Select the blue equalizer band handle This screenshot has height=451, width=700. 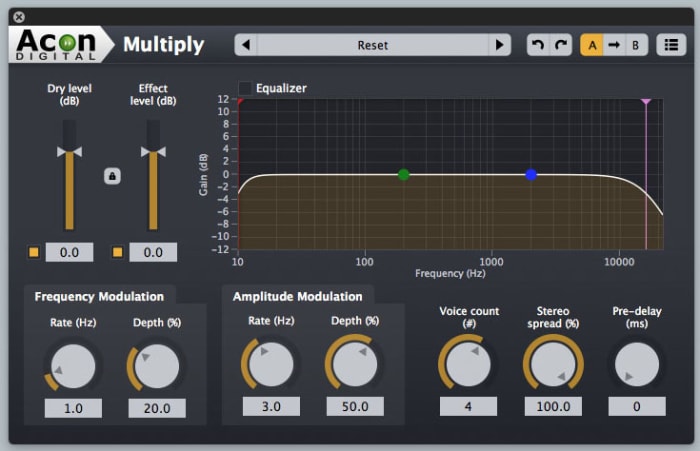[x=531, y=174]
